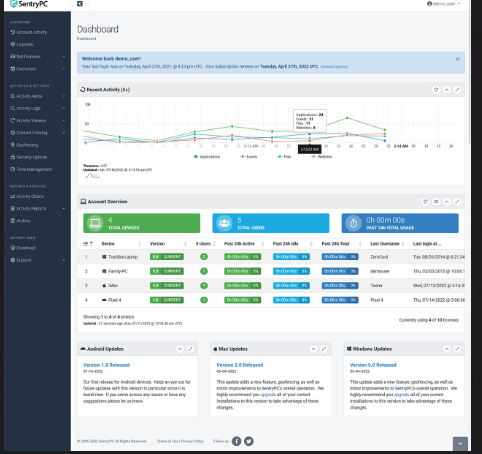The height and width of the screenshot is (454, 482).
Task: Collapse the sidebar using the top toggle icon
Action: (80, 4)
